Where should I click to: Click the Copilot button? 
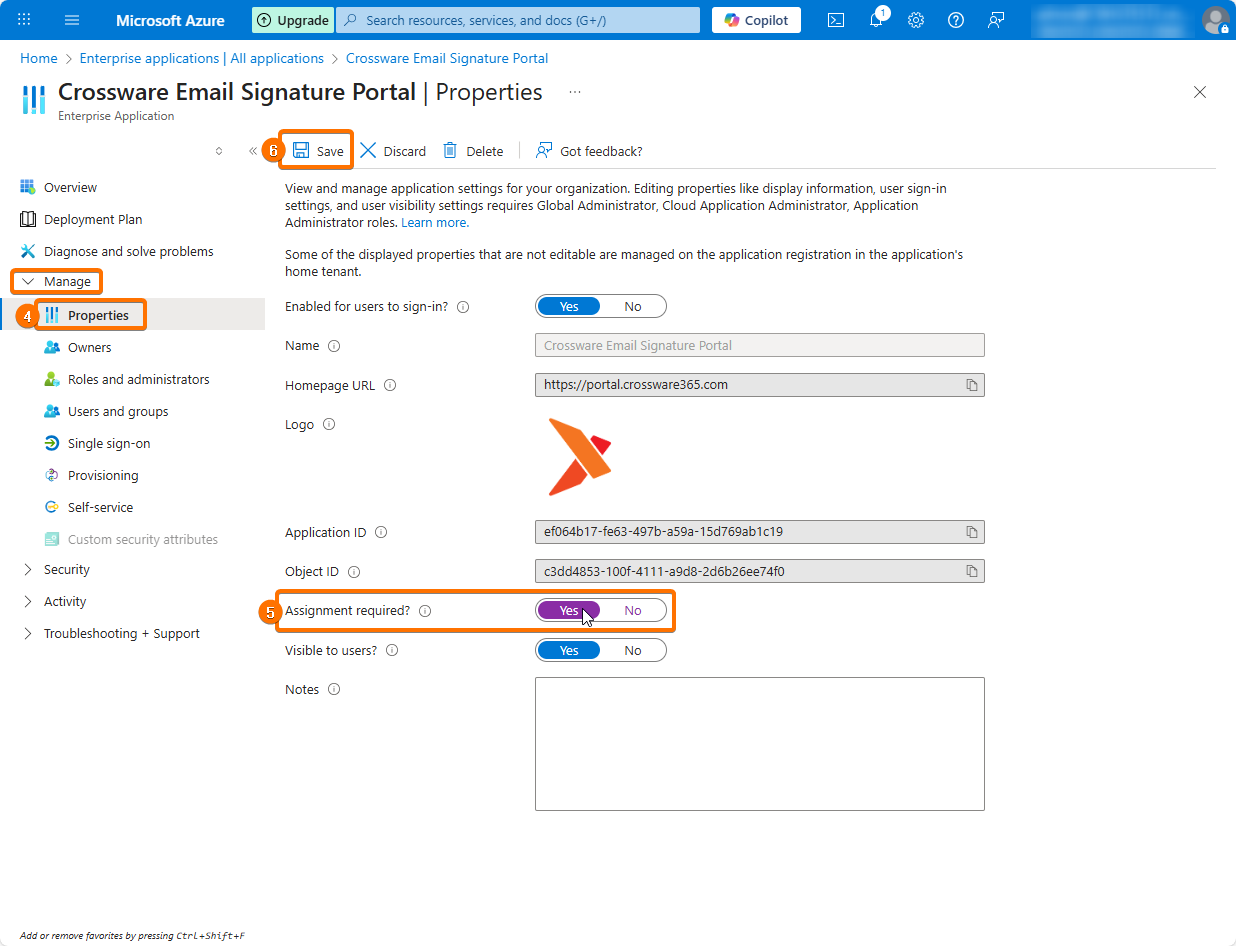coord(756,20)
